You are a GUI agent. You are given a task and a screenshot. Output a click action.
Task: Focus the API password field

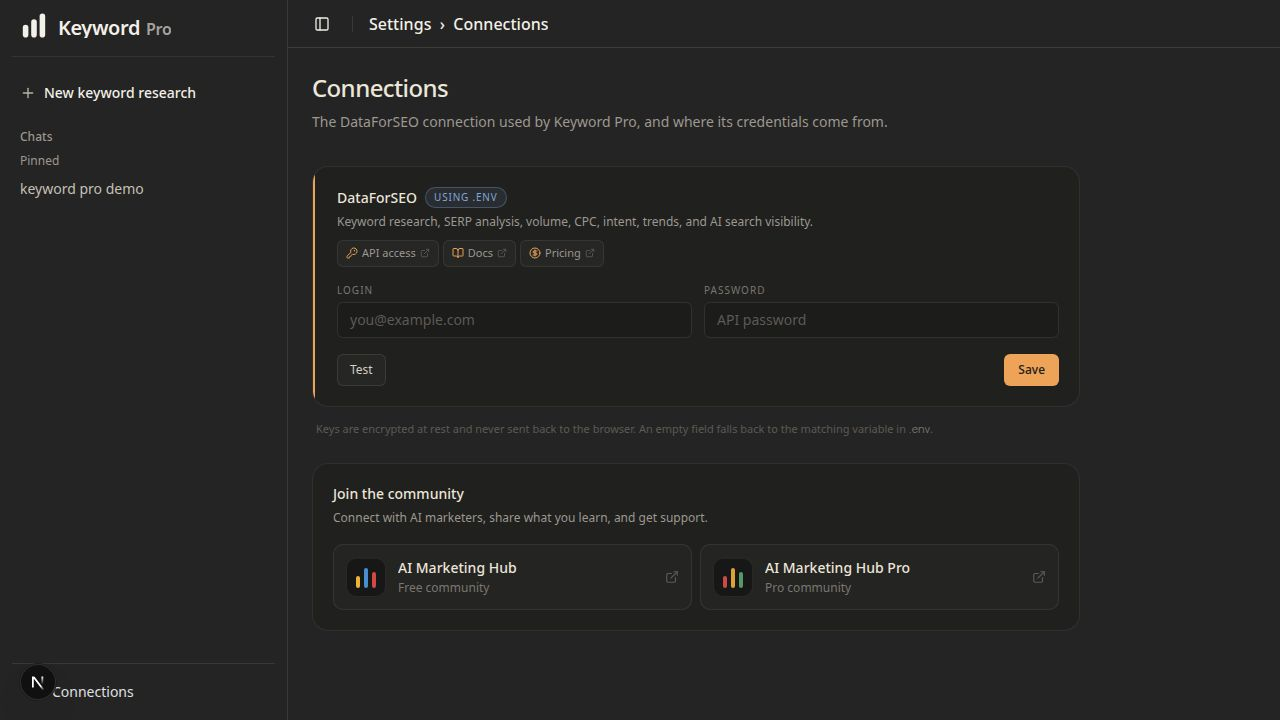(881, 320)
